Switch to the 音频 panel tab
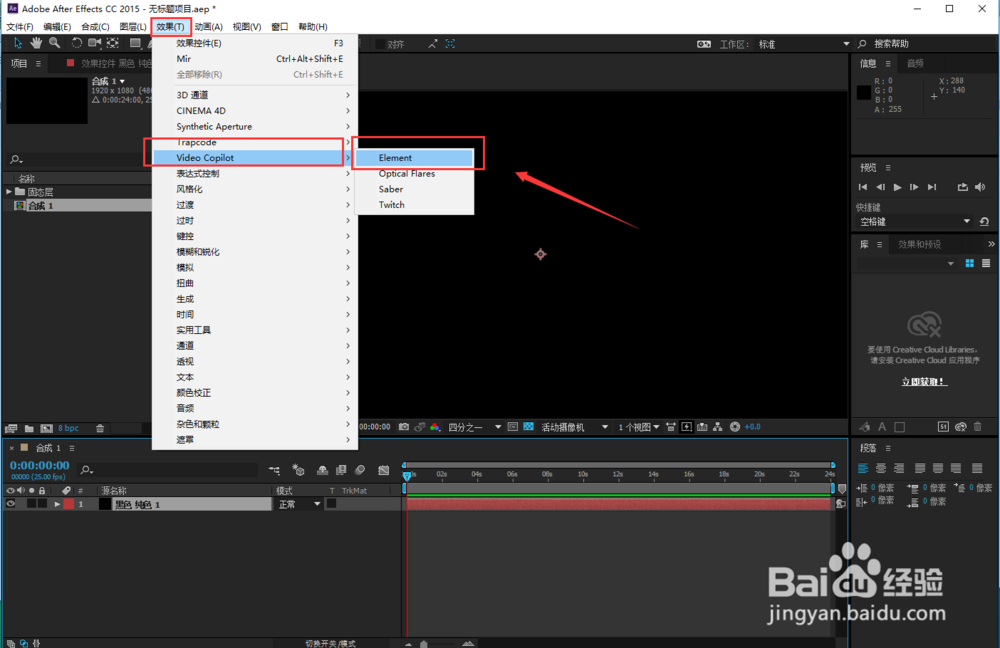This screenshot has width=1000, height=648. point(915,63)
